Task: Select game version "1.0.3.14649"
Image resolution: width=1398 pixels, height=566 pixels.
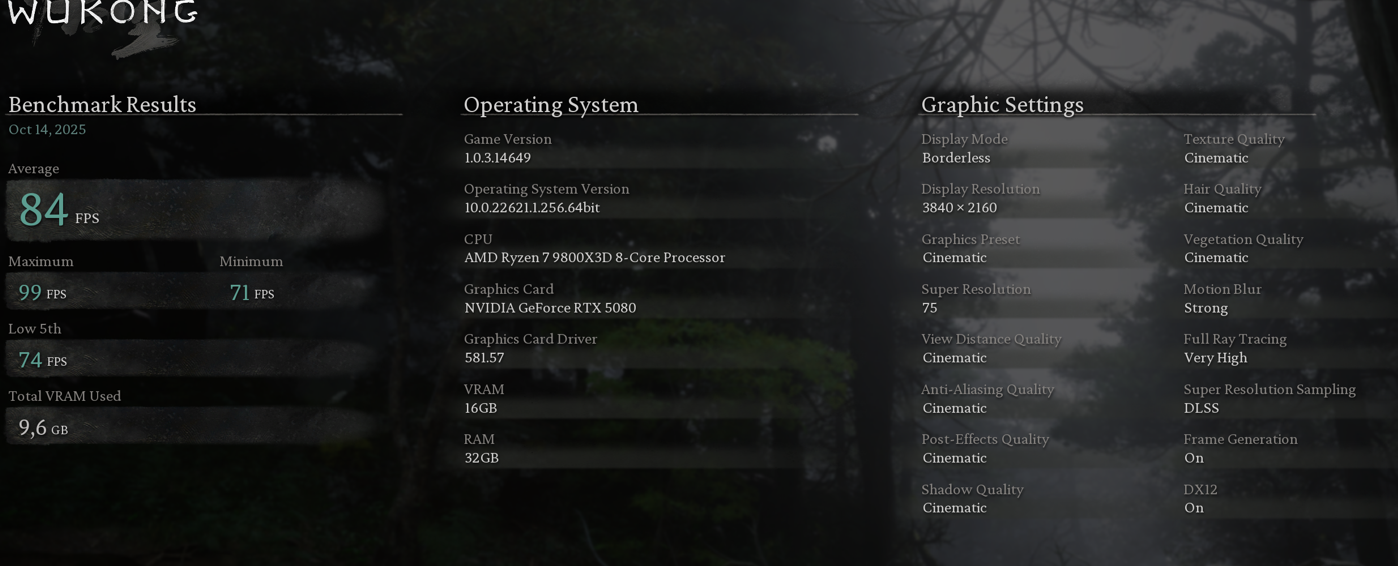Action: point(498,158)
